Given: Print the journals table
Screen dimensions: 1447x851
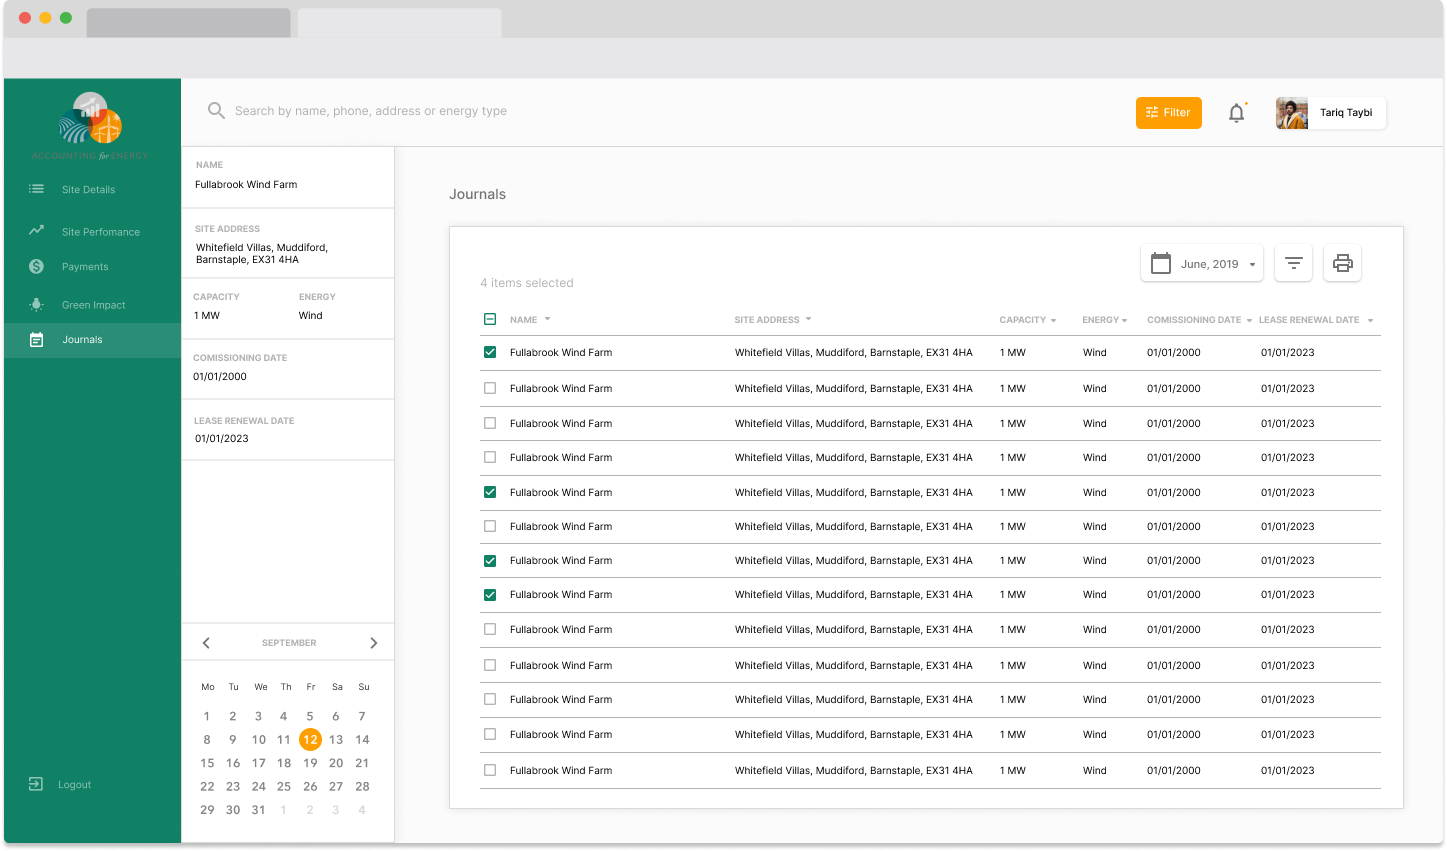Looking at the screenshot, I should click(1342, 264).
